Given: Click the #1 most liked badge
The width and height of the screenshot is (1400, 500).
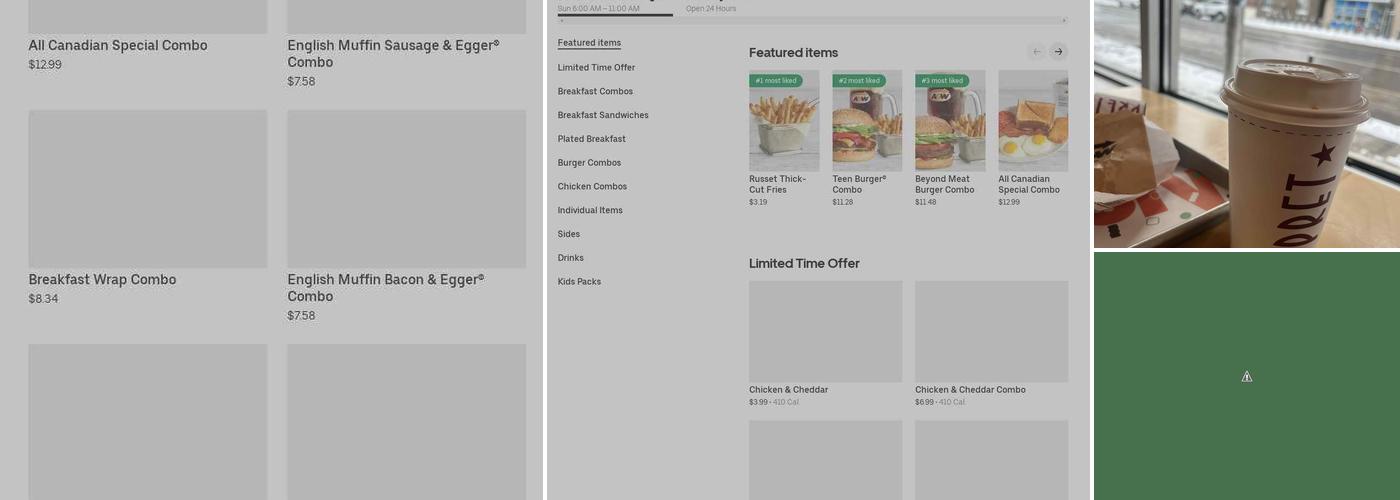Looking at the screenshot, I should click(776, 81).
